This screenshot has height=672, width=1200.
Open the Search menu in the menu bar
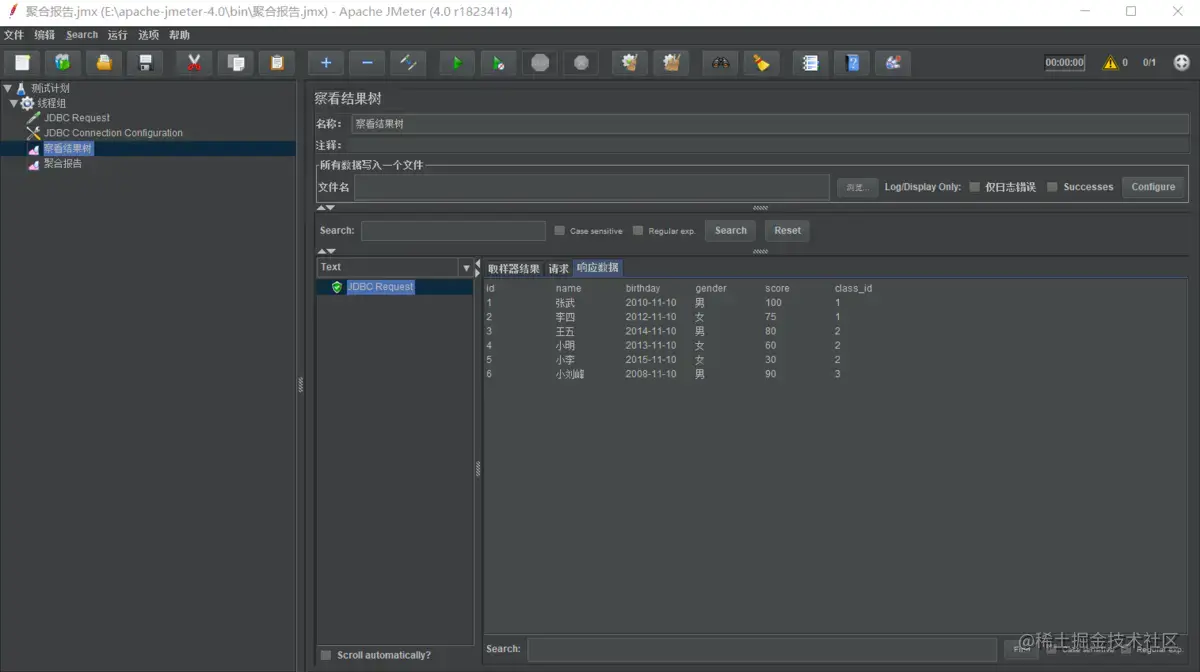pos(82,35)
